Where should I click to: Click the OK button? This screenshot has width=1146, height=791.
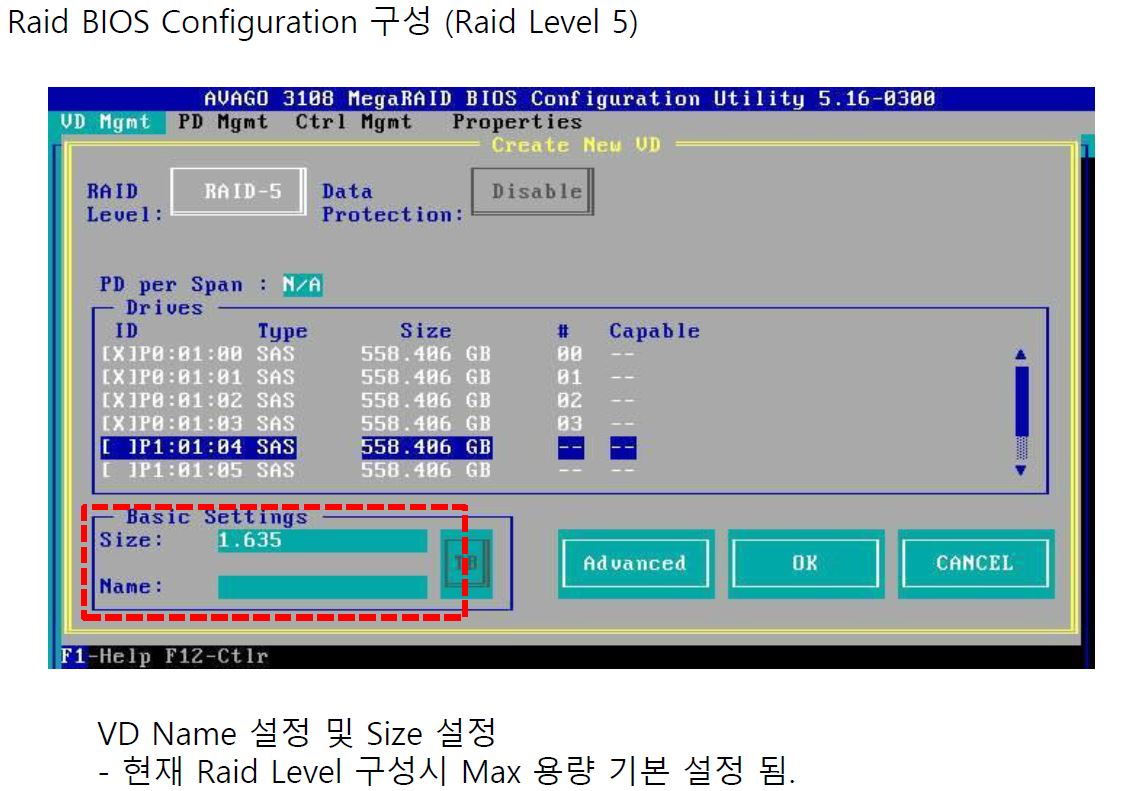pyautogui.click(x=804, y=564)
